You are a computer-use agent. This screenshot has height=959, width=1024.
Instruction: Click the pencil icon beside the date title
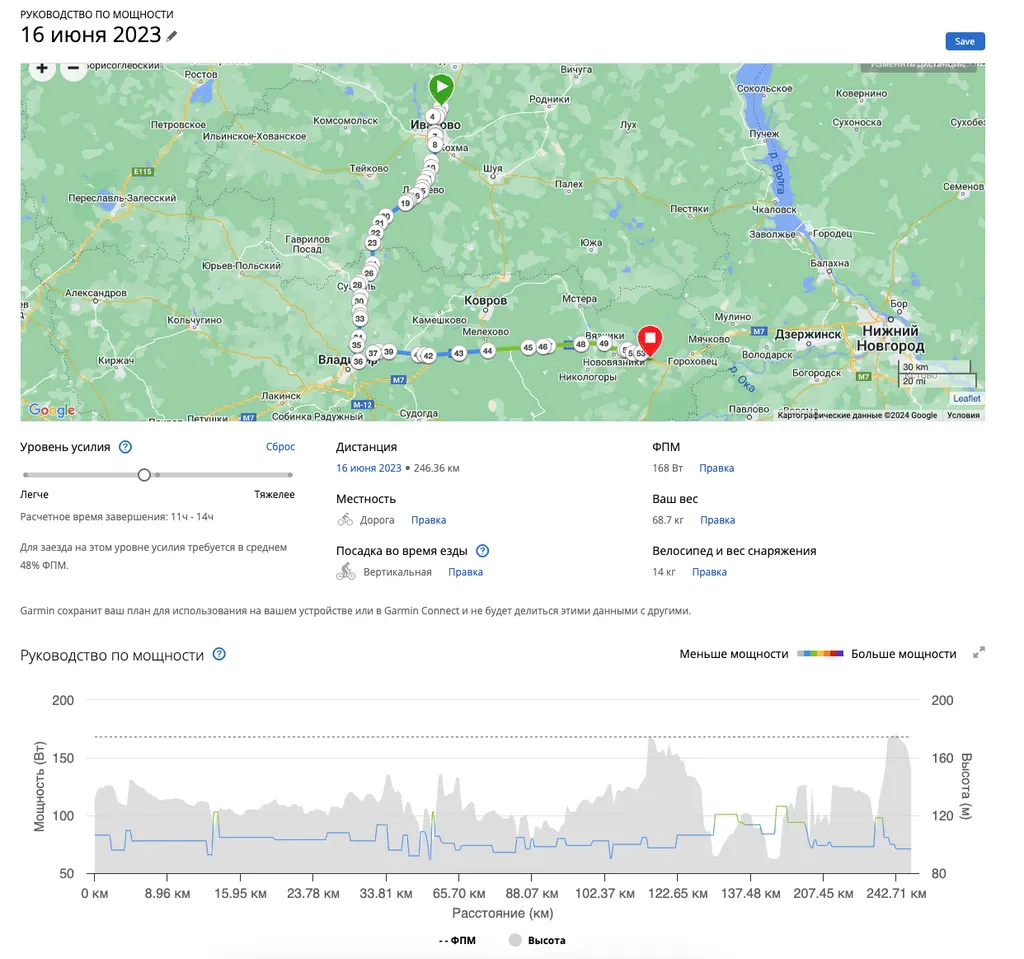pos(172,36)
